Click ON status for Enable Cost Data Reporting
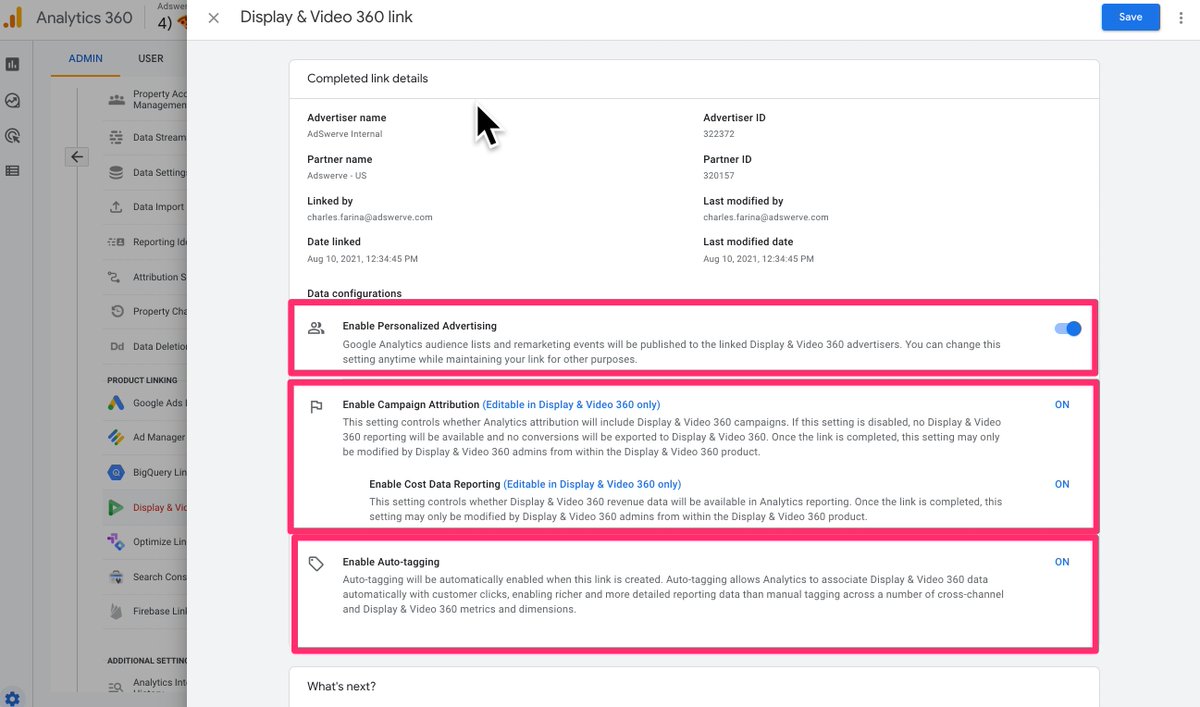Screen dimensions: 1200x707 click(x=1062, y=484)
